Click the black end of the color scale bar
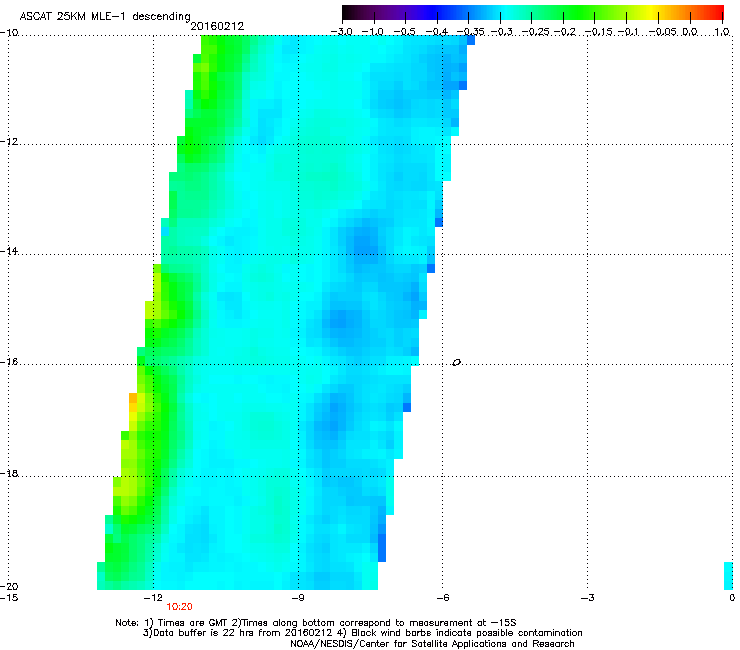Screen dimensions: 740x650 349,12
